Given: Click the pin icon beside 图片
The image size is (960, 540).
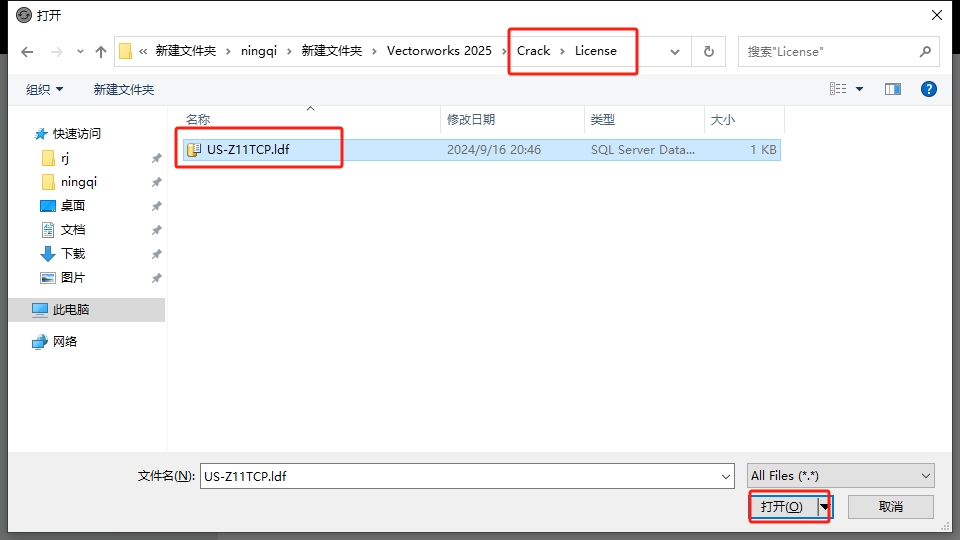Looking at the screenshot, I should pyautogui.click(x=157, y=278).
